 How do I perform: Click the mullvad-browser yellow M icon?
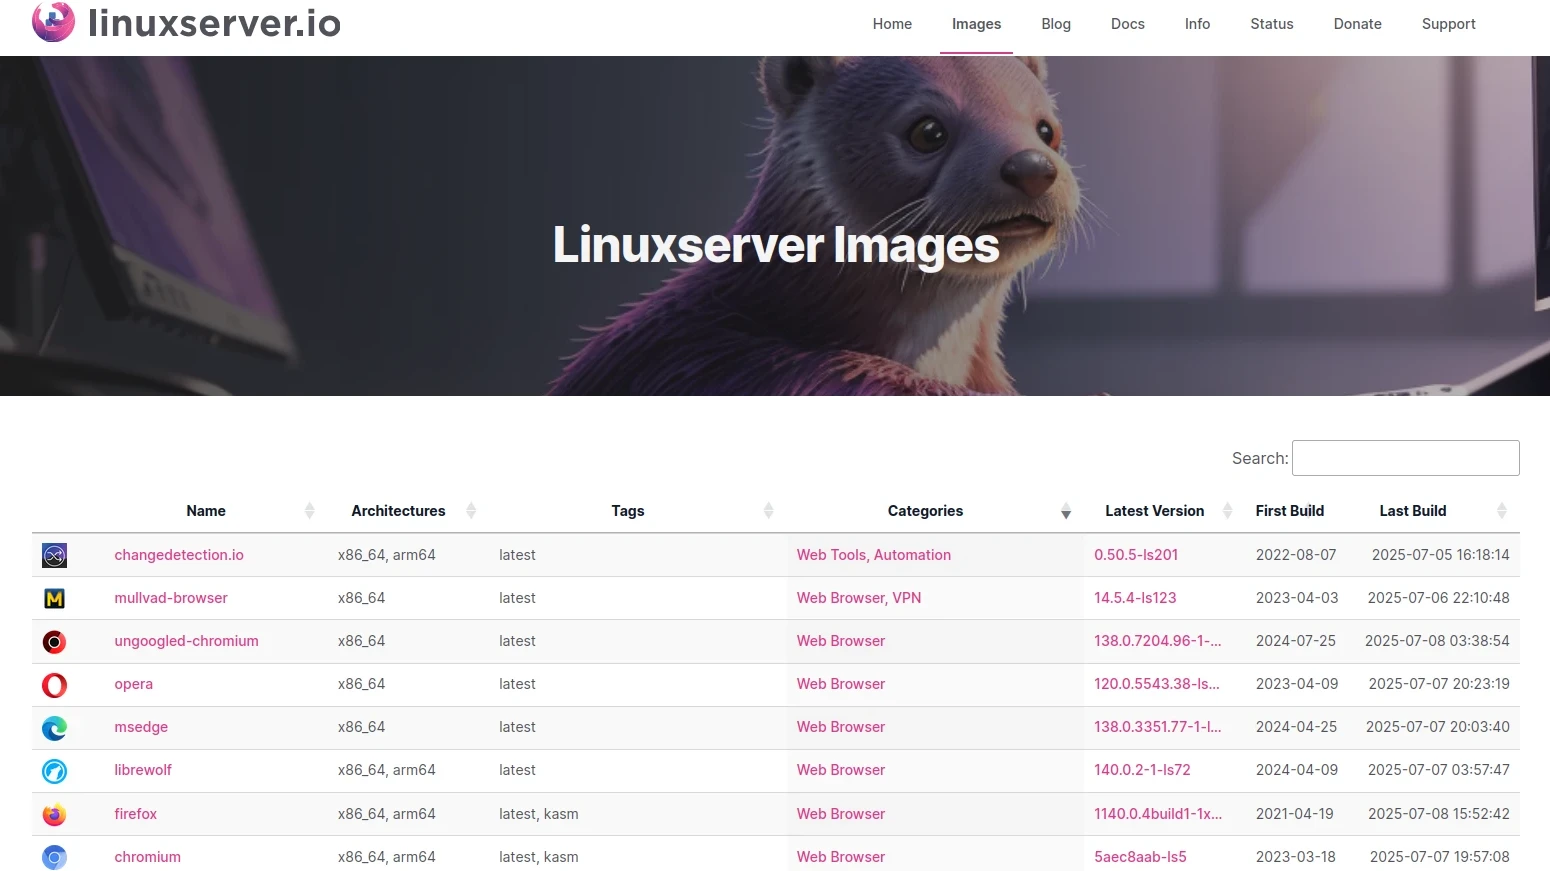point(55,598)
